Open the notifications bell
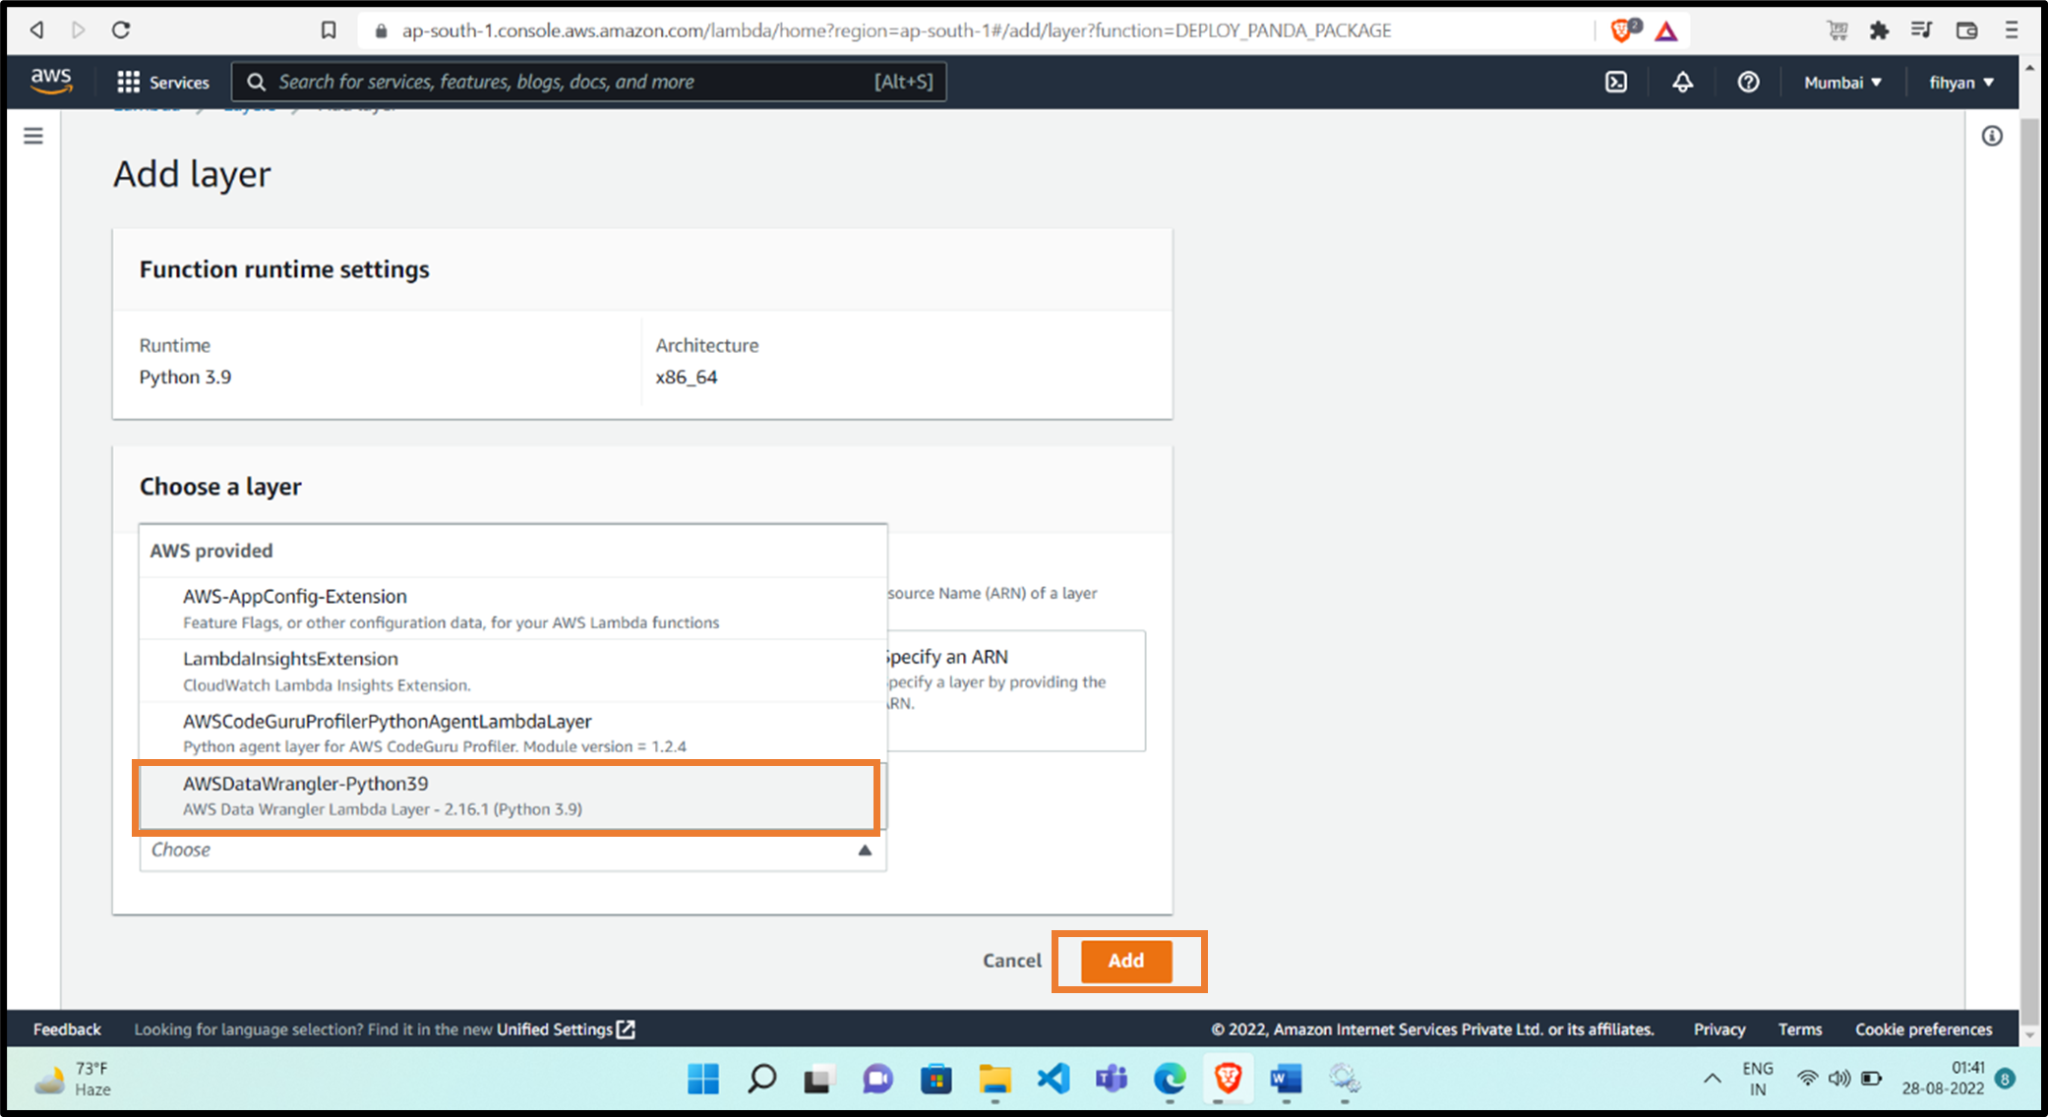This screenshot has width=2048, height=1117. point(1682,82)
